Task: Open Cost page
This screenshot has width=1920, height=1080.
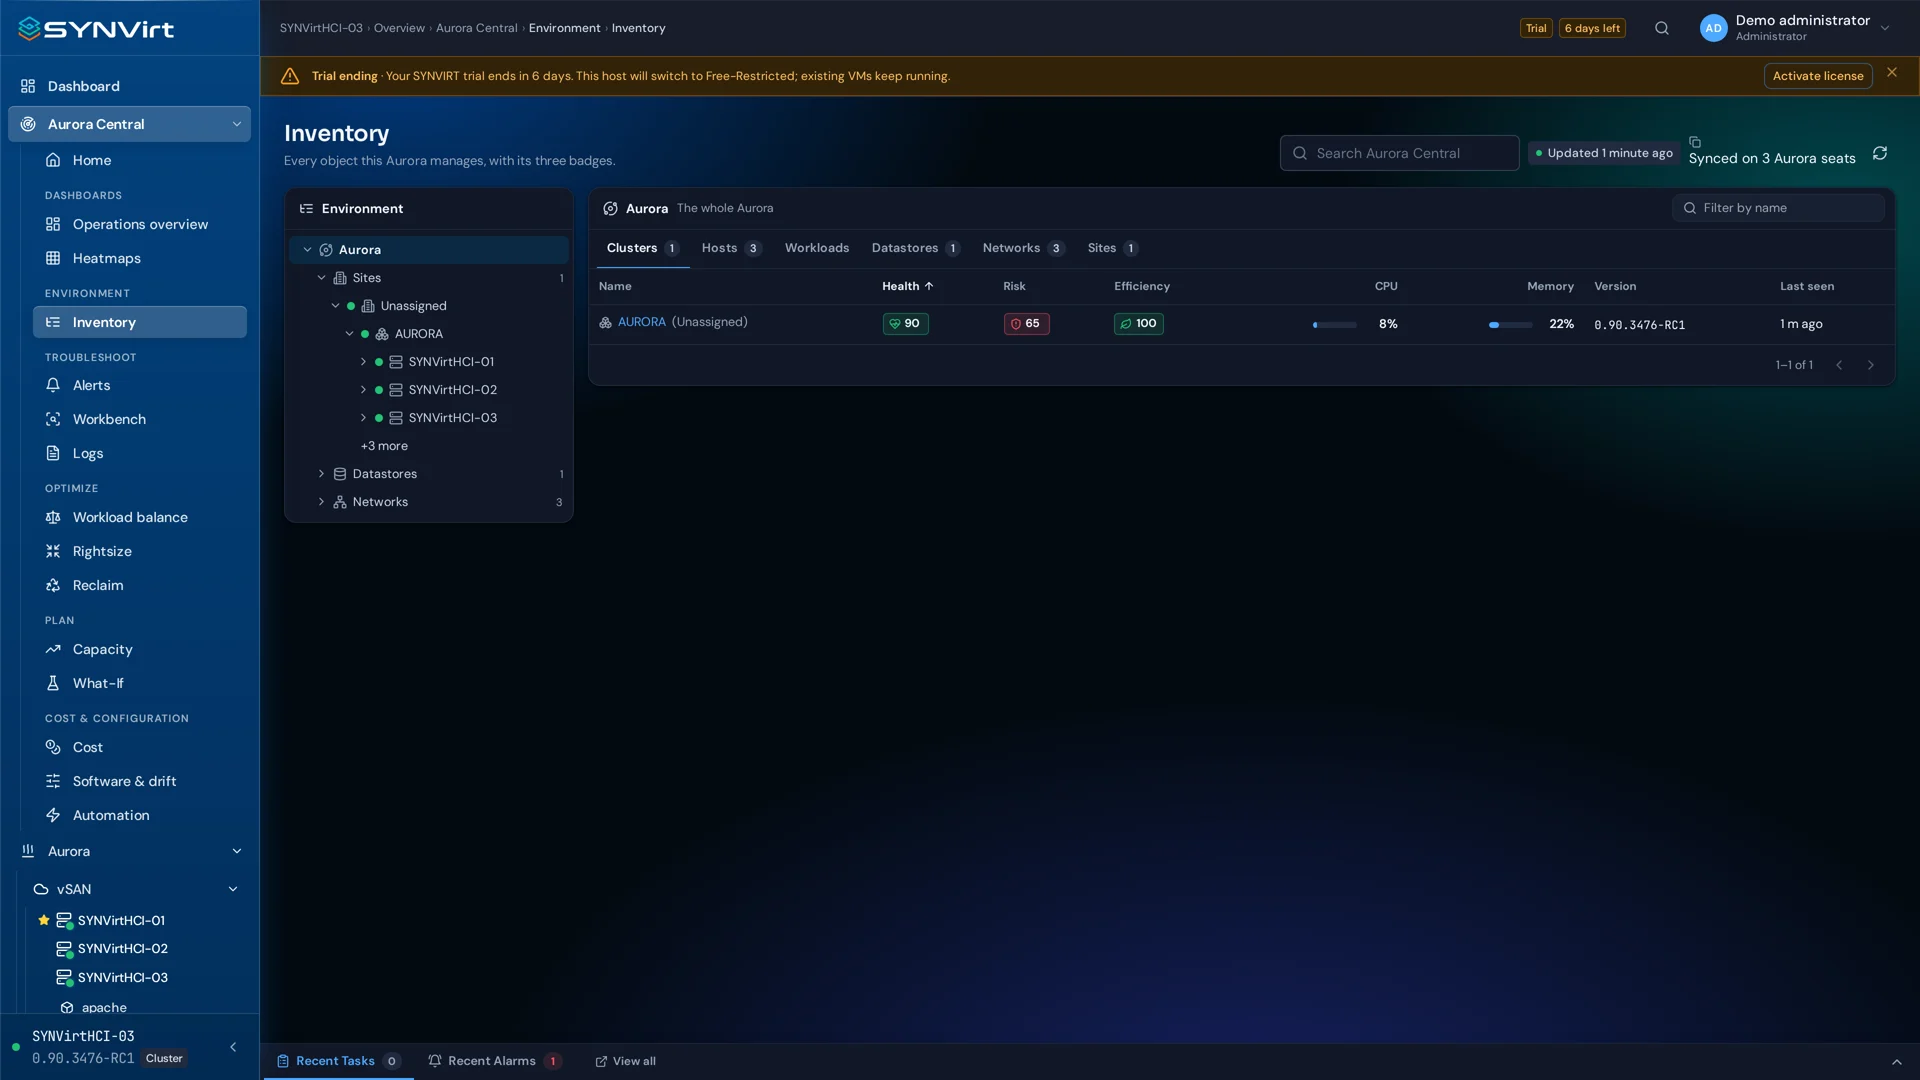Action: (140, 747)
